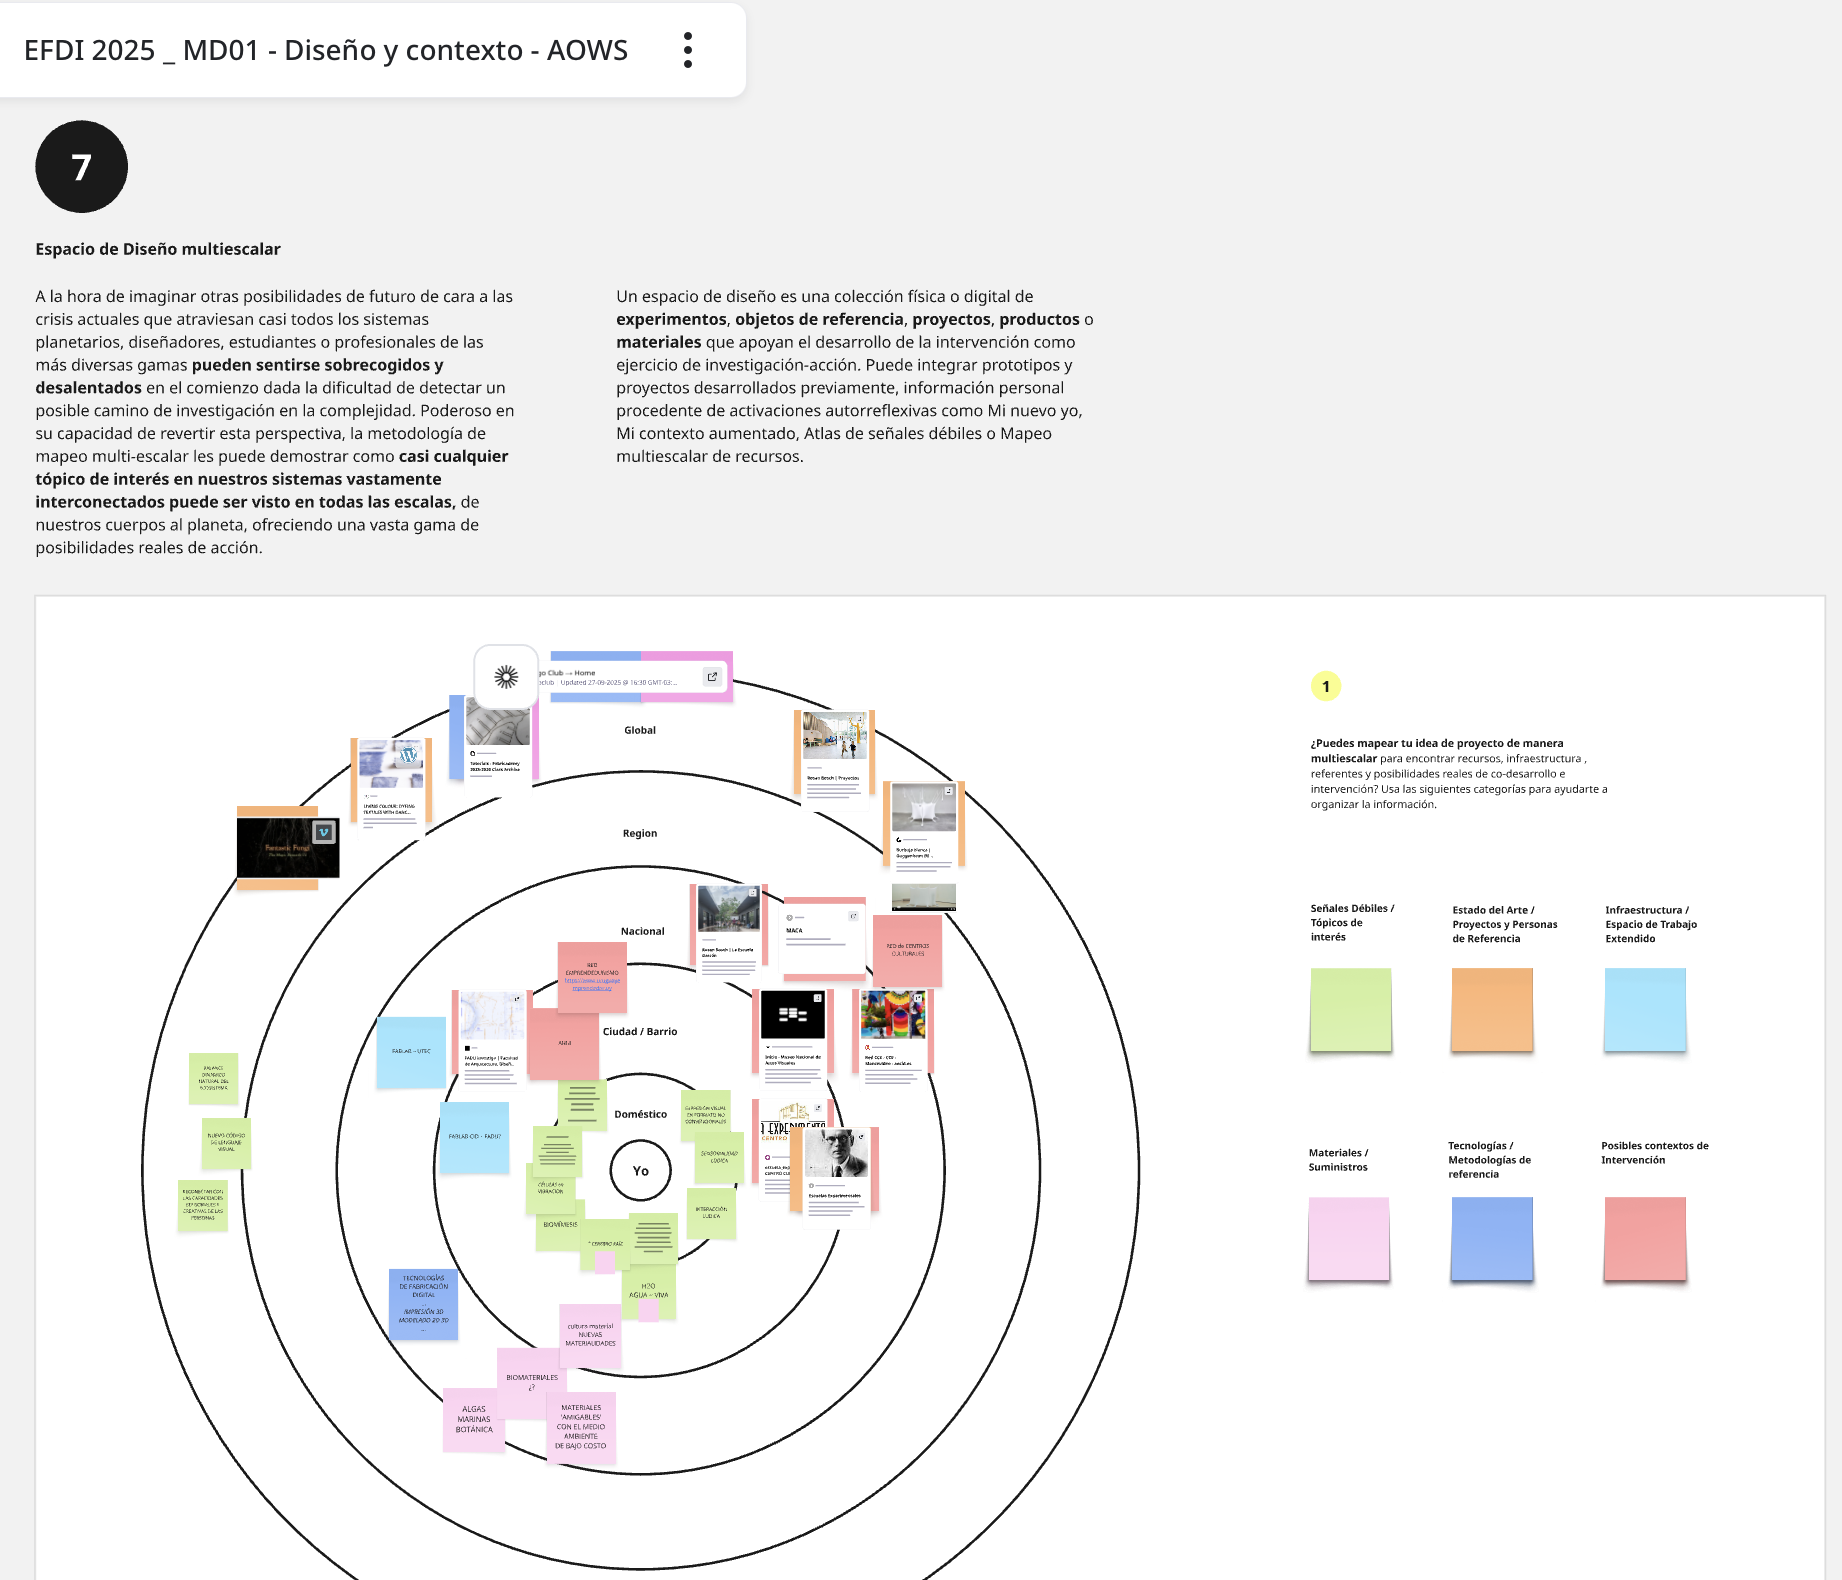Select the light blue Infraestructura legend sticky
The width and height of the screenshot is (1842, 1580).
coord(1644,1009)
